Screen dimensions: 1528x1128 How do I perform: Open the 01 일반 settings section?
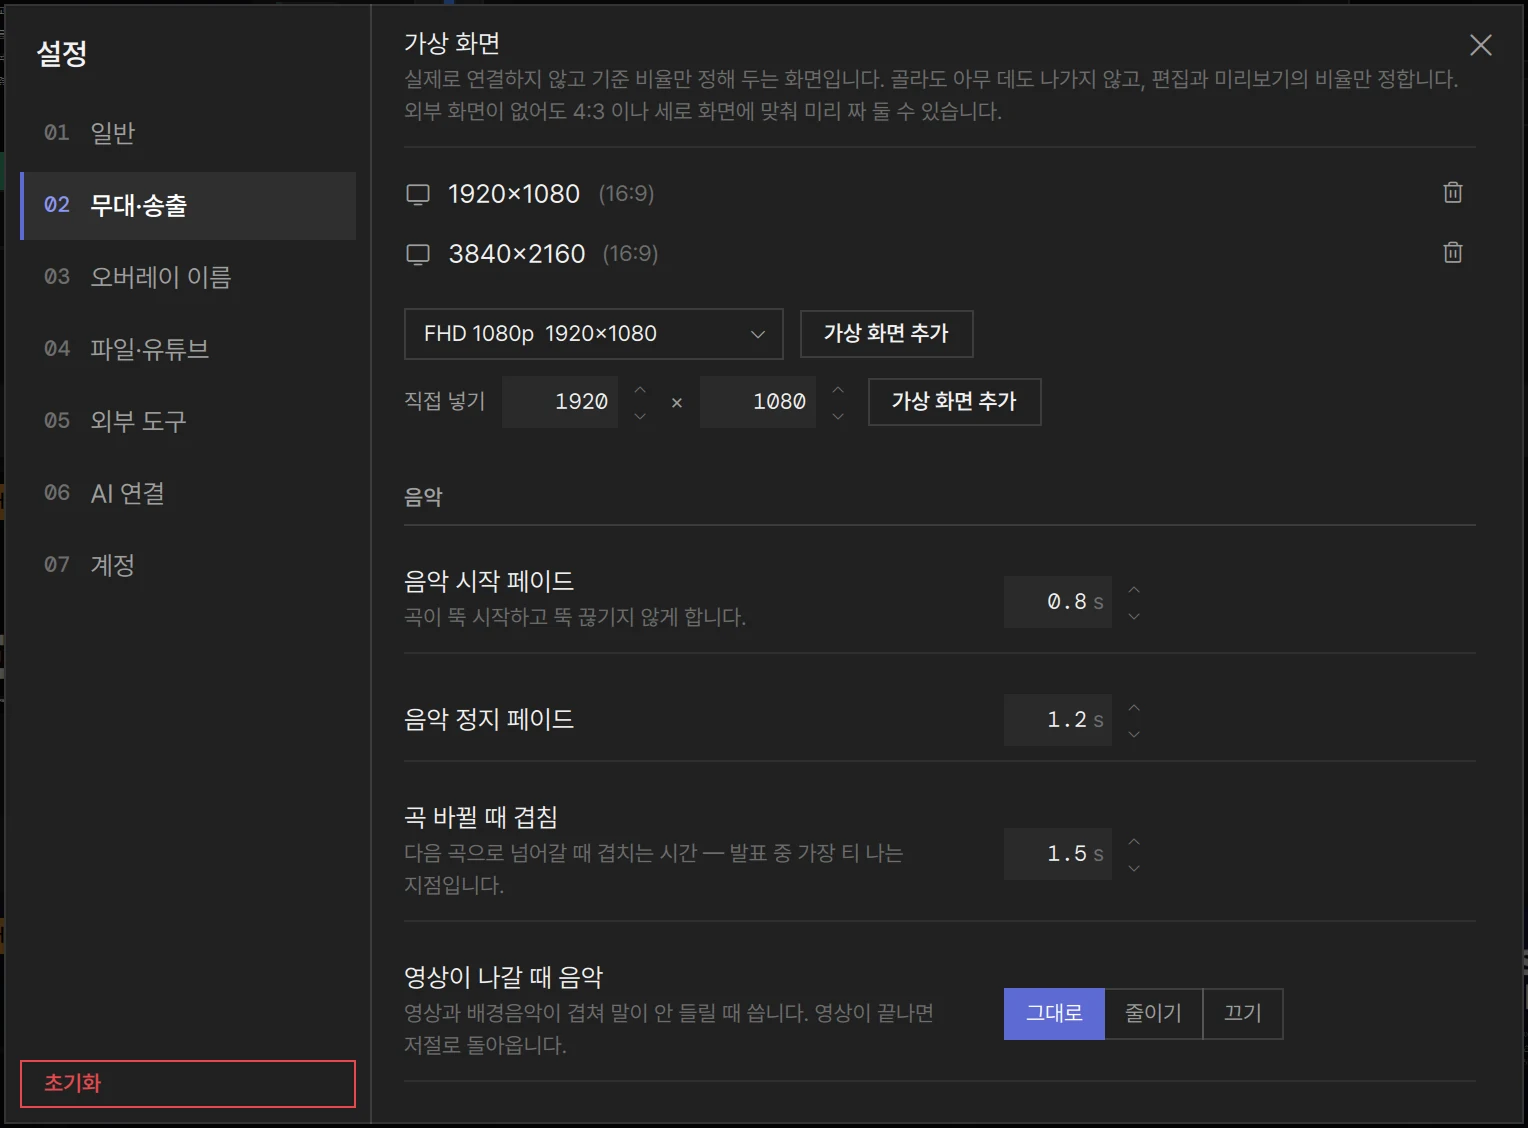coord(188,133)
